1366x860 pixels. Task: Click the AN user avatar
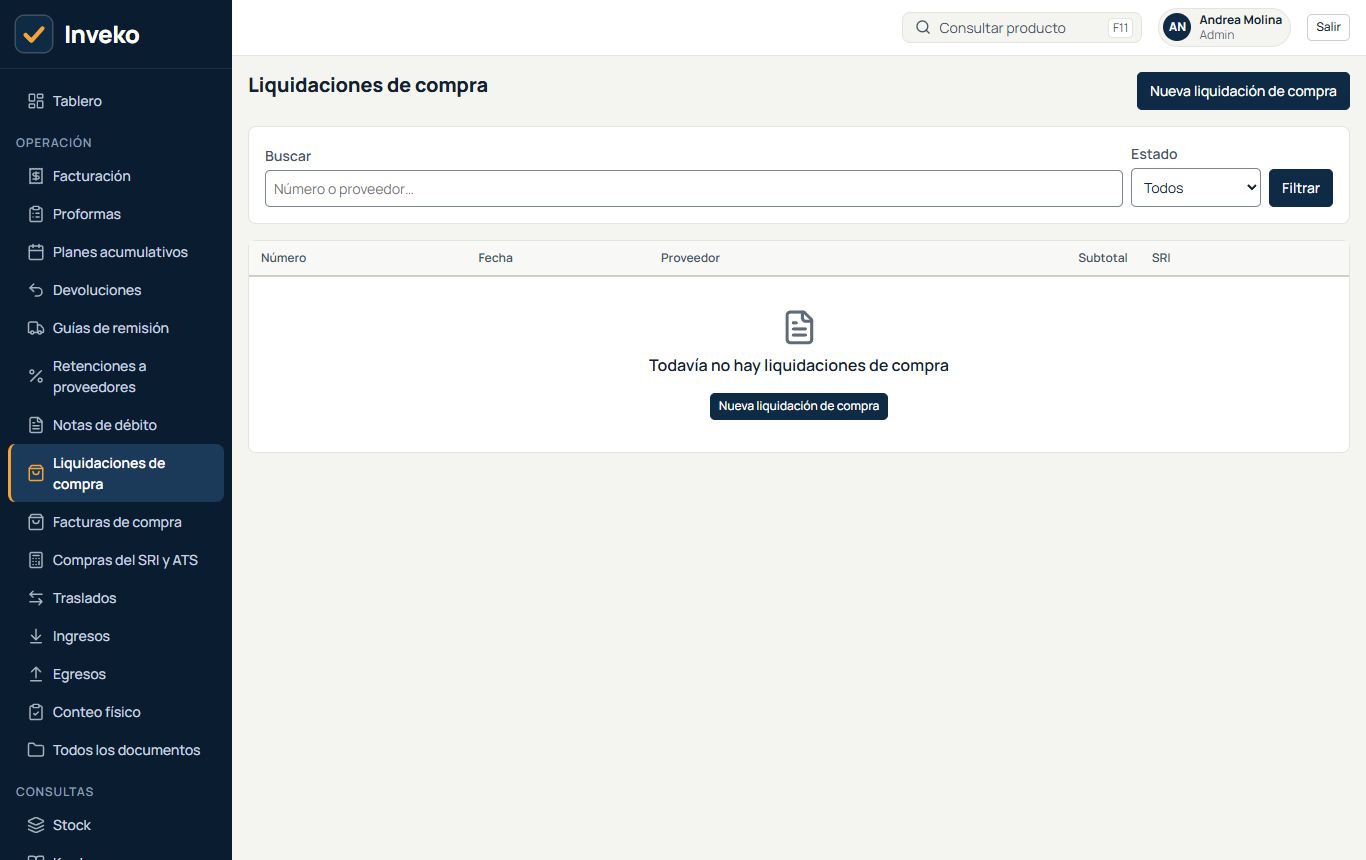coord(1178,27)
